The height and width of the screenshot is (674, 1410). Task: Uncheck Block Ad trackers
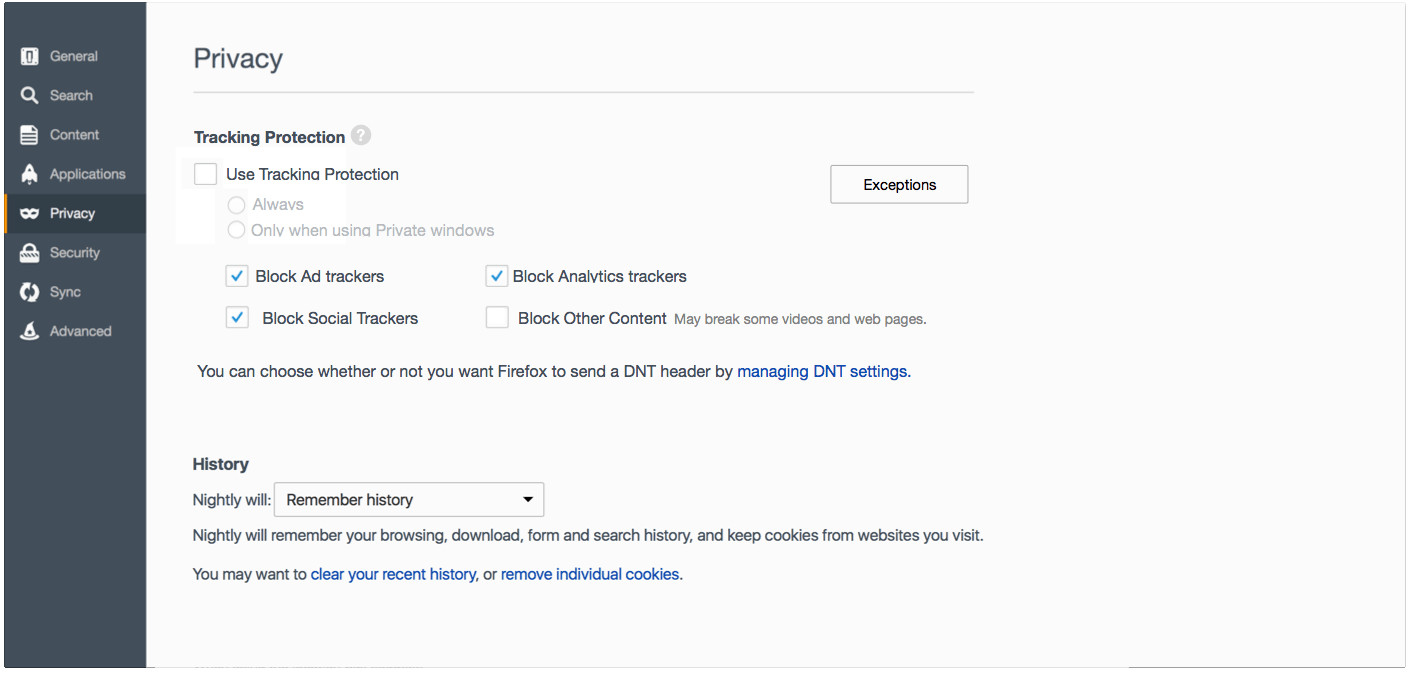pyautogui.click(x=237, y=276)
